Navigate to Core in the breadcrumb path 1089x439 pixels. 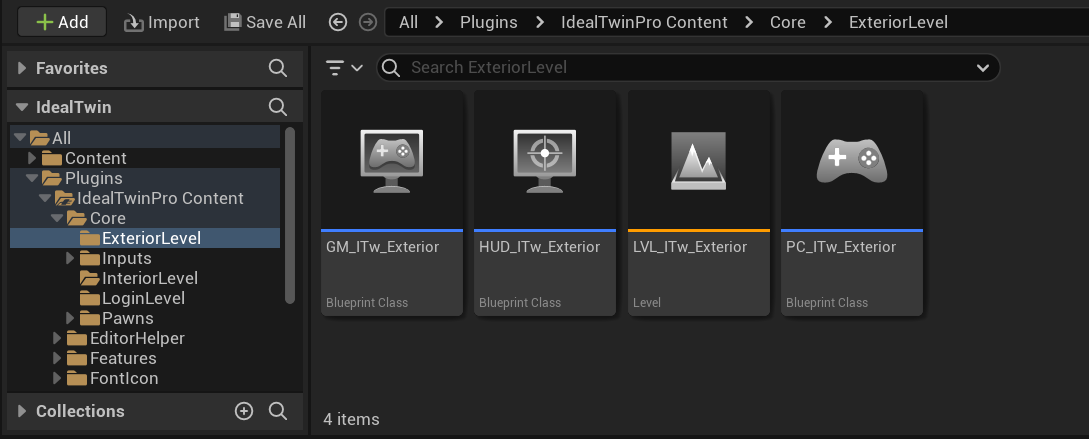pyautogui.click(x=788, y=22)
